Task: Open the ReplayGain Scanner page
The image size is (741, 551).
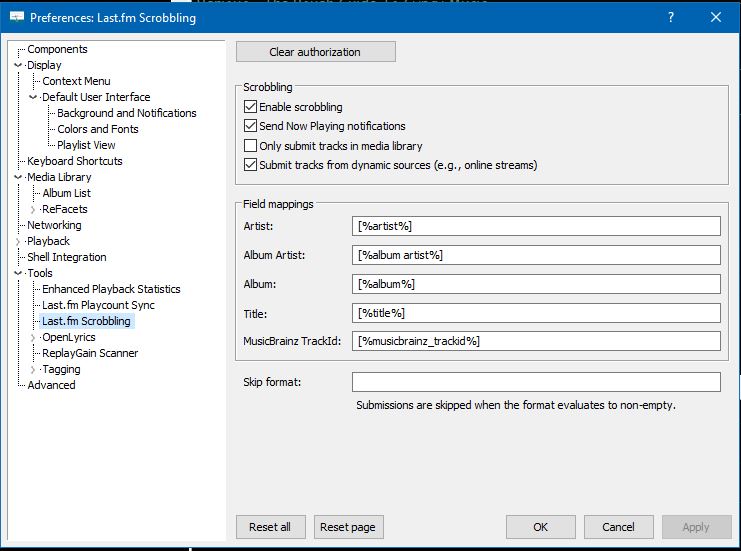Action: 90,353
